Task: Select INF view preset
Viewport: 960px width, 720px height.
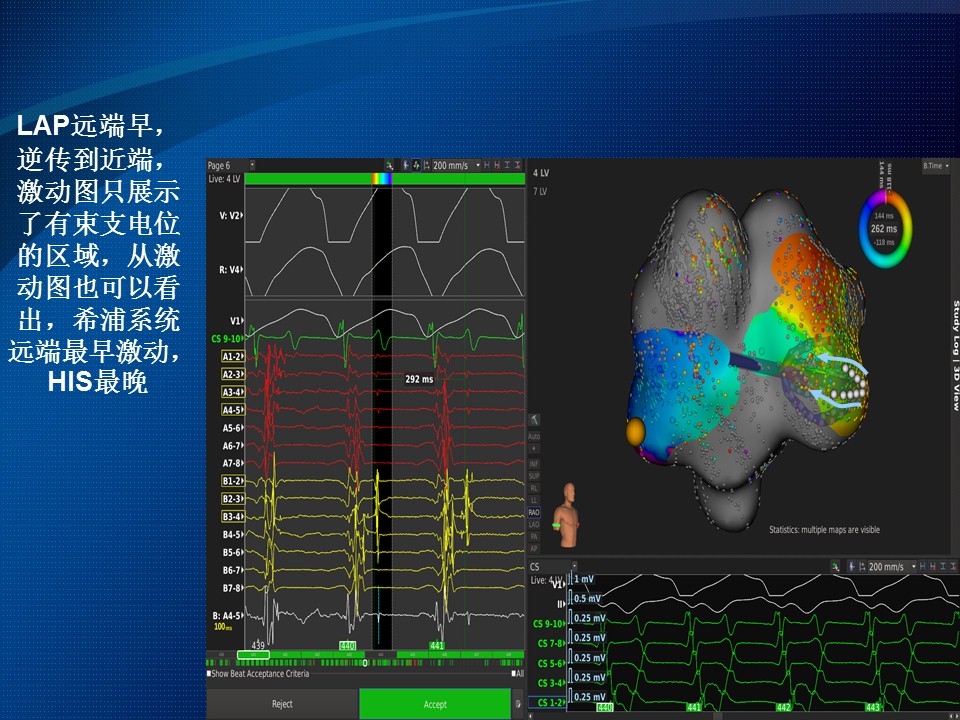Action: [x=534, y=464]
